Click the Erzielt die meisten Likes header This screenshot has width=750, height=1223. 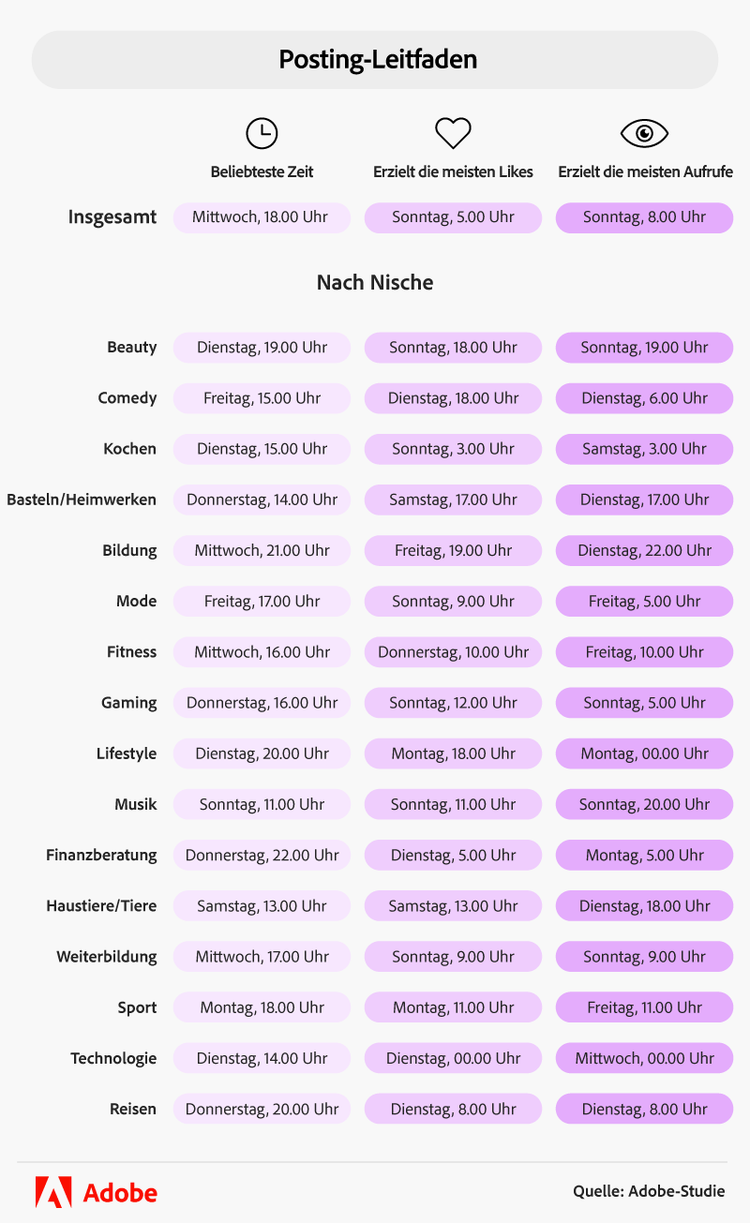[453, 172]
